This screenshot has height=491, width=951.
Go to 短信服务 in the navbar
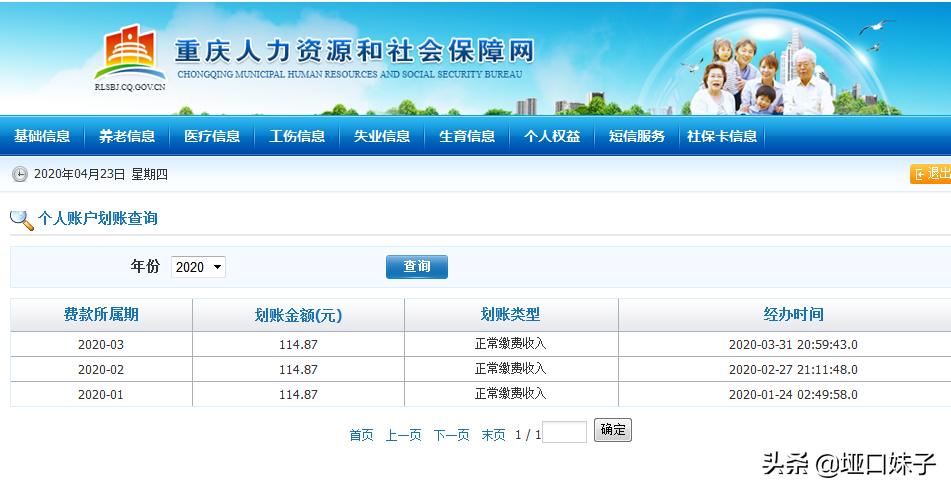click(637, 136)
